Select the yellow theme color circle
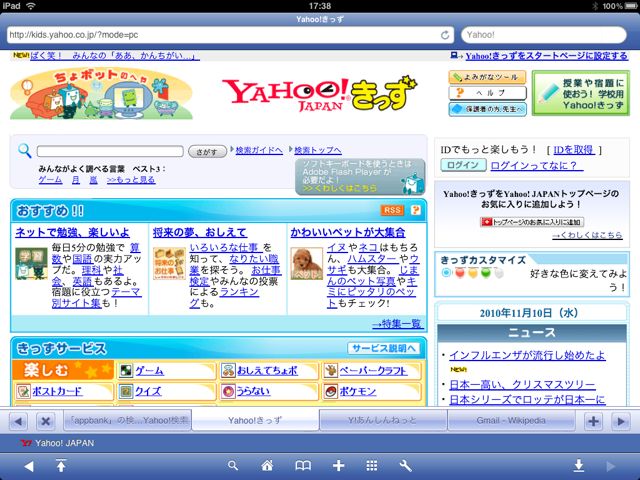The image size is (640, 480). [473, 272]
